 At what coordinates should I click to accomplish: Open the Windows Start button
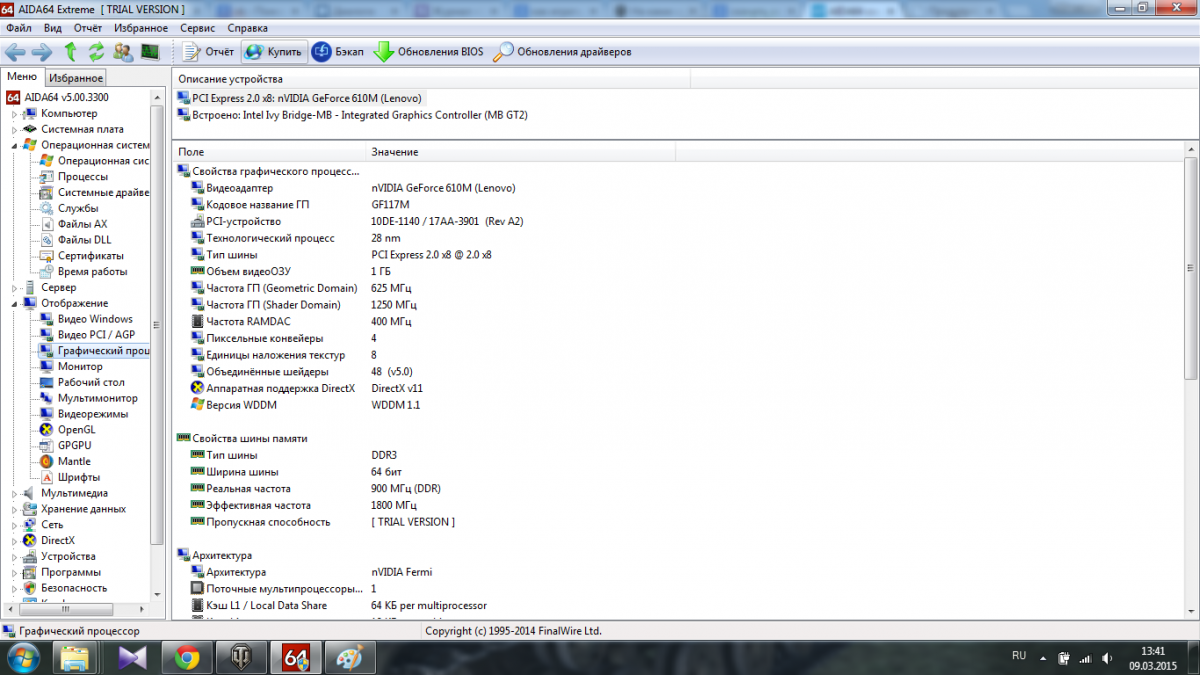[x=23, y=657]
